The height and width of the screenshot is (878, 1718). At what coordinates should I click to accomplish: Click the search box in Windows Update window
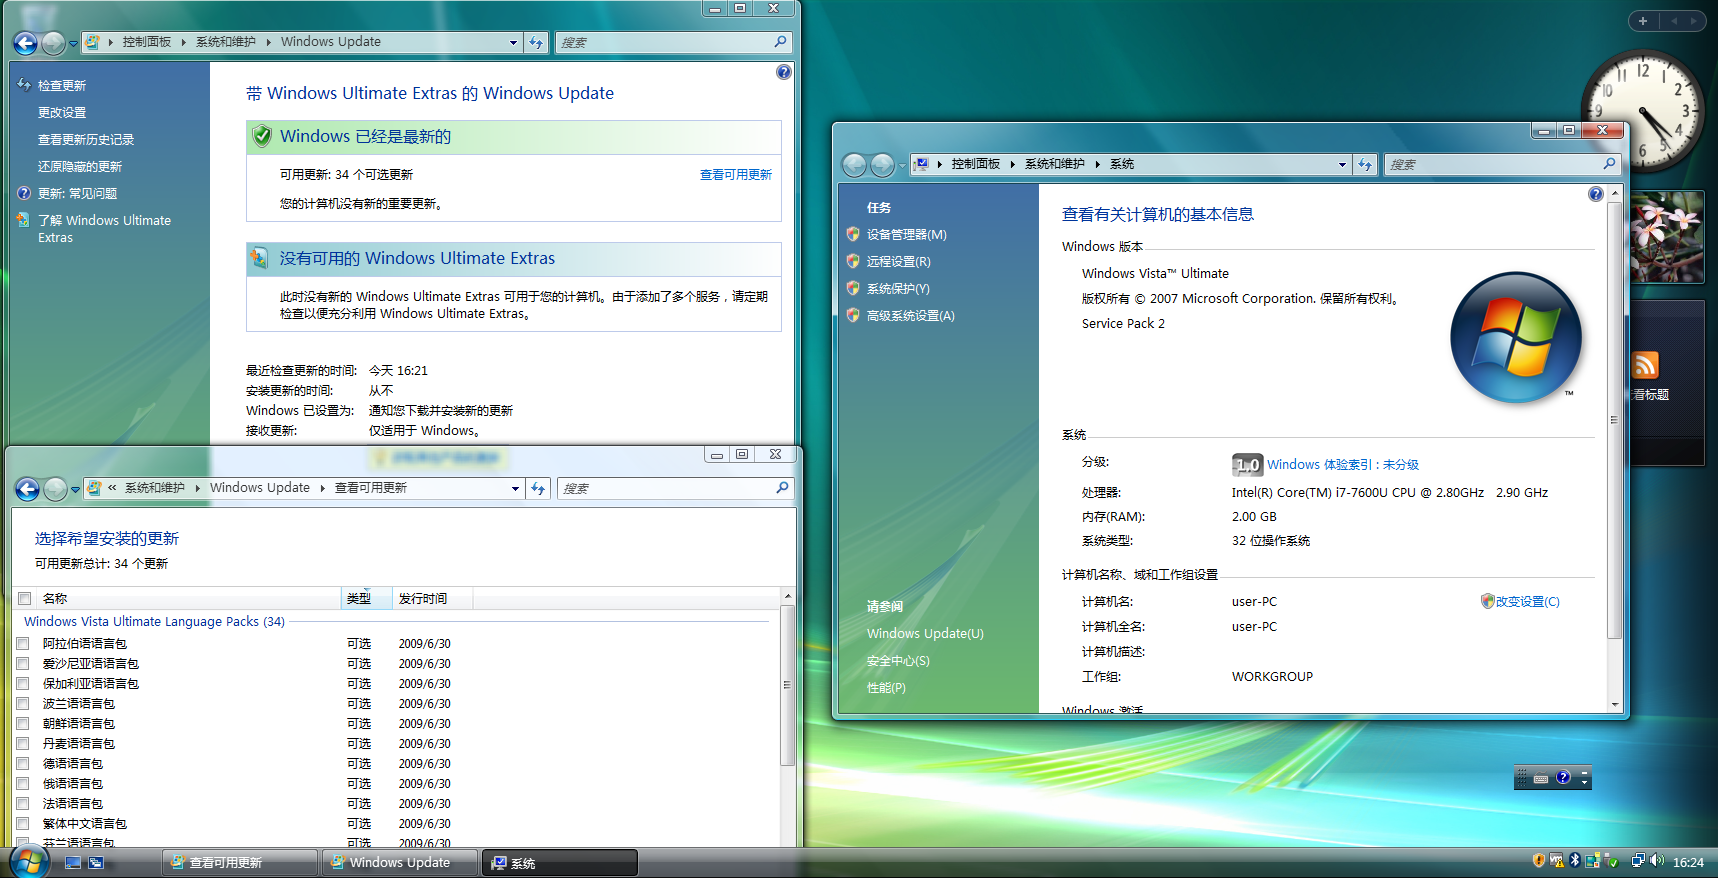(x=673, y=42)
